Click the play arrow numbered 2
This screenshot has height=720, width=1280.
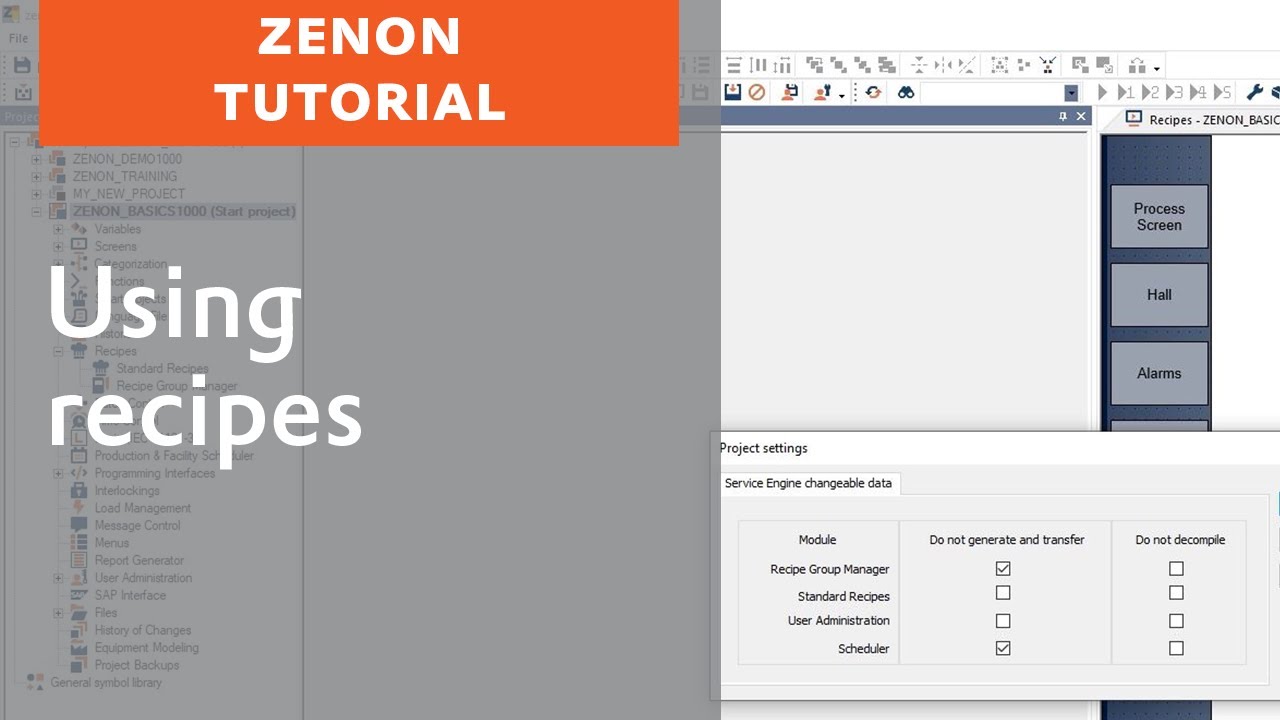pos(1150,92)
